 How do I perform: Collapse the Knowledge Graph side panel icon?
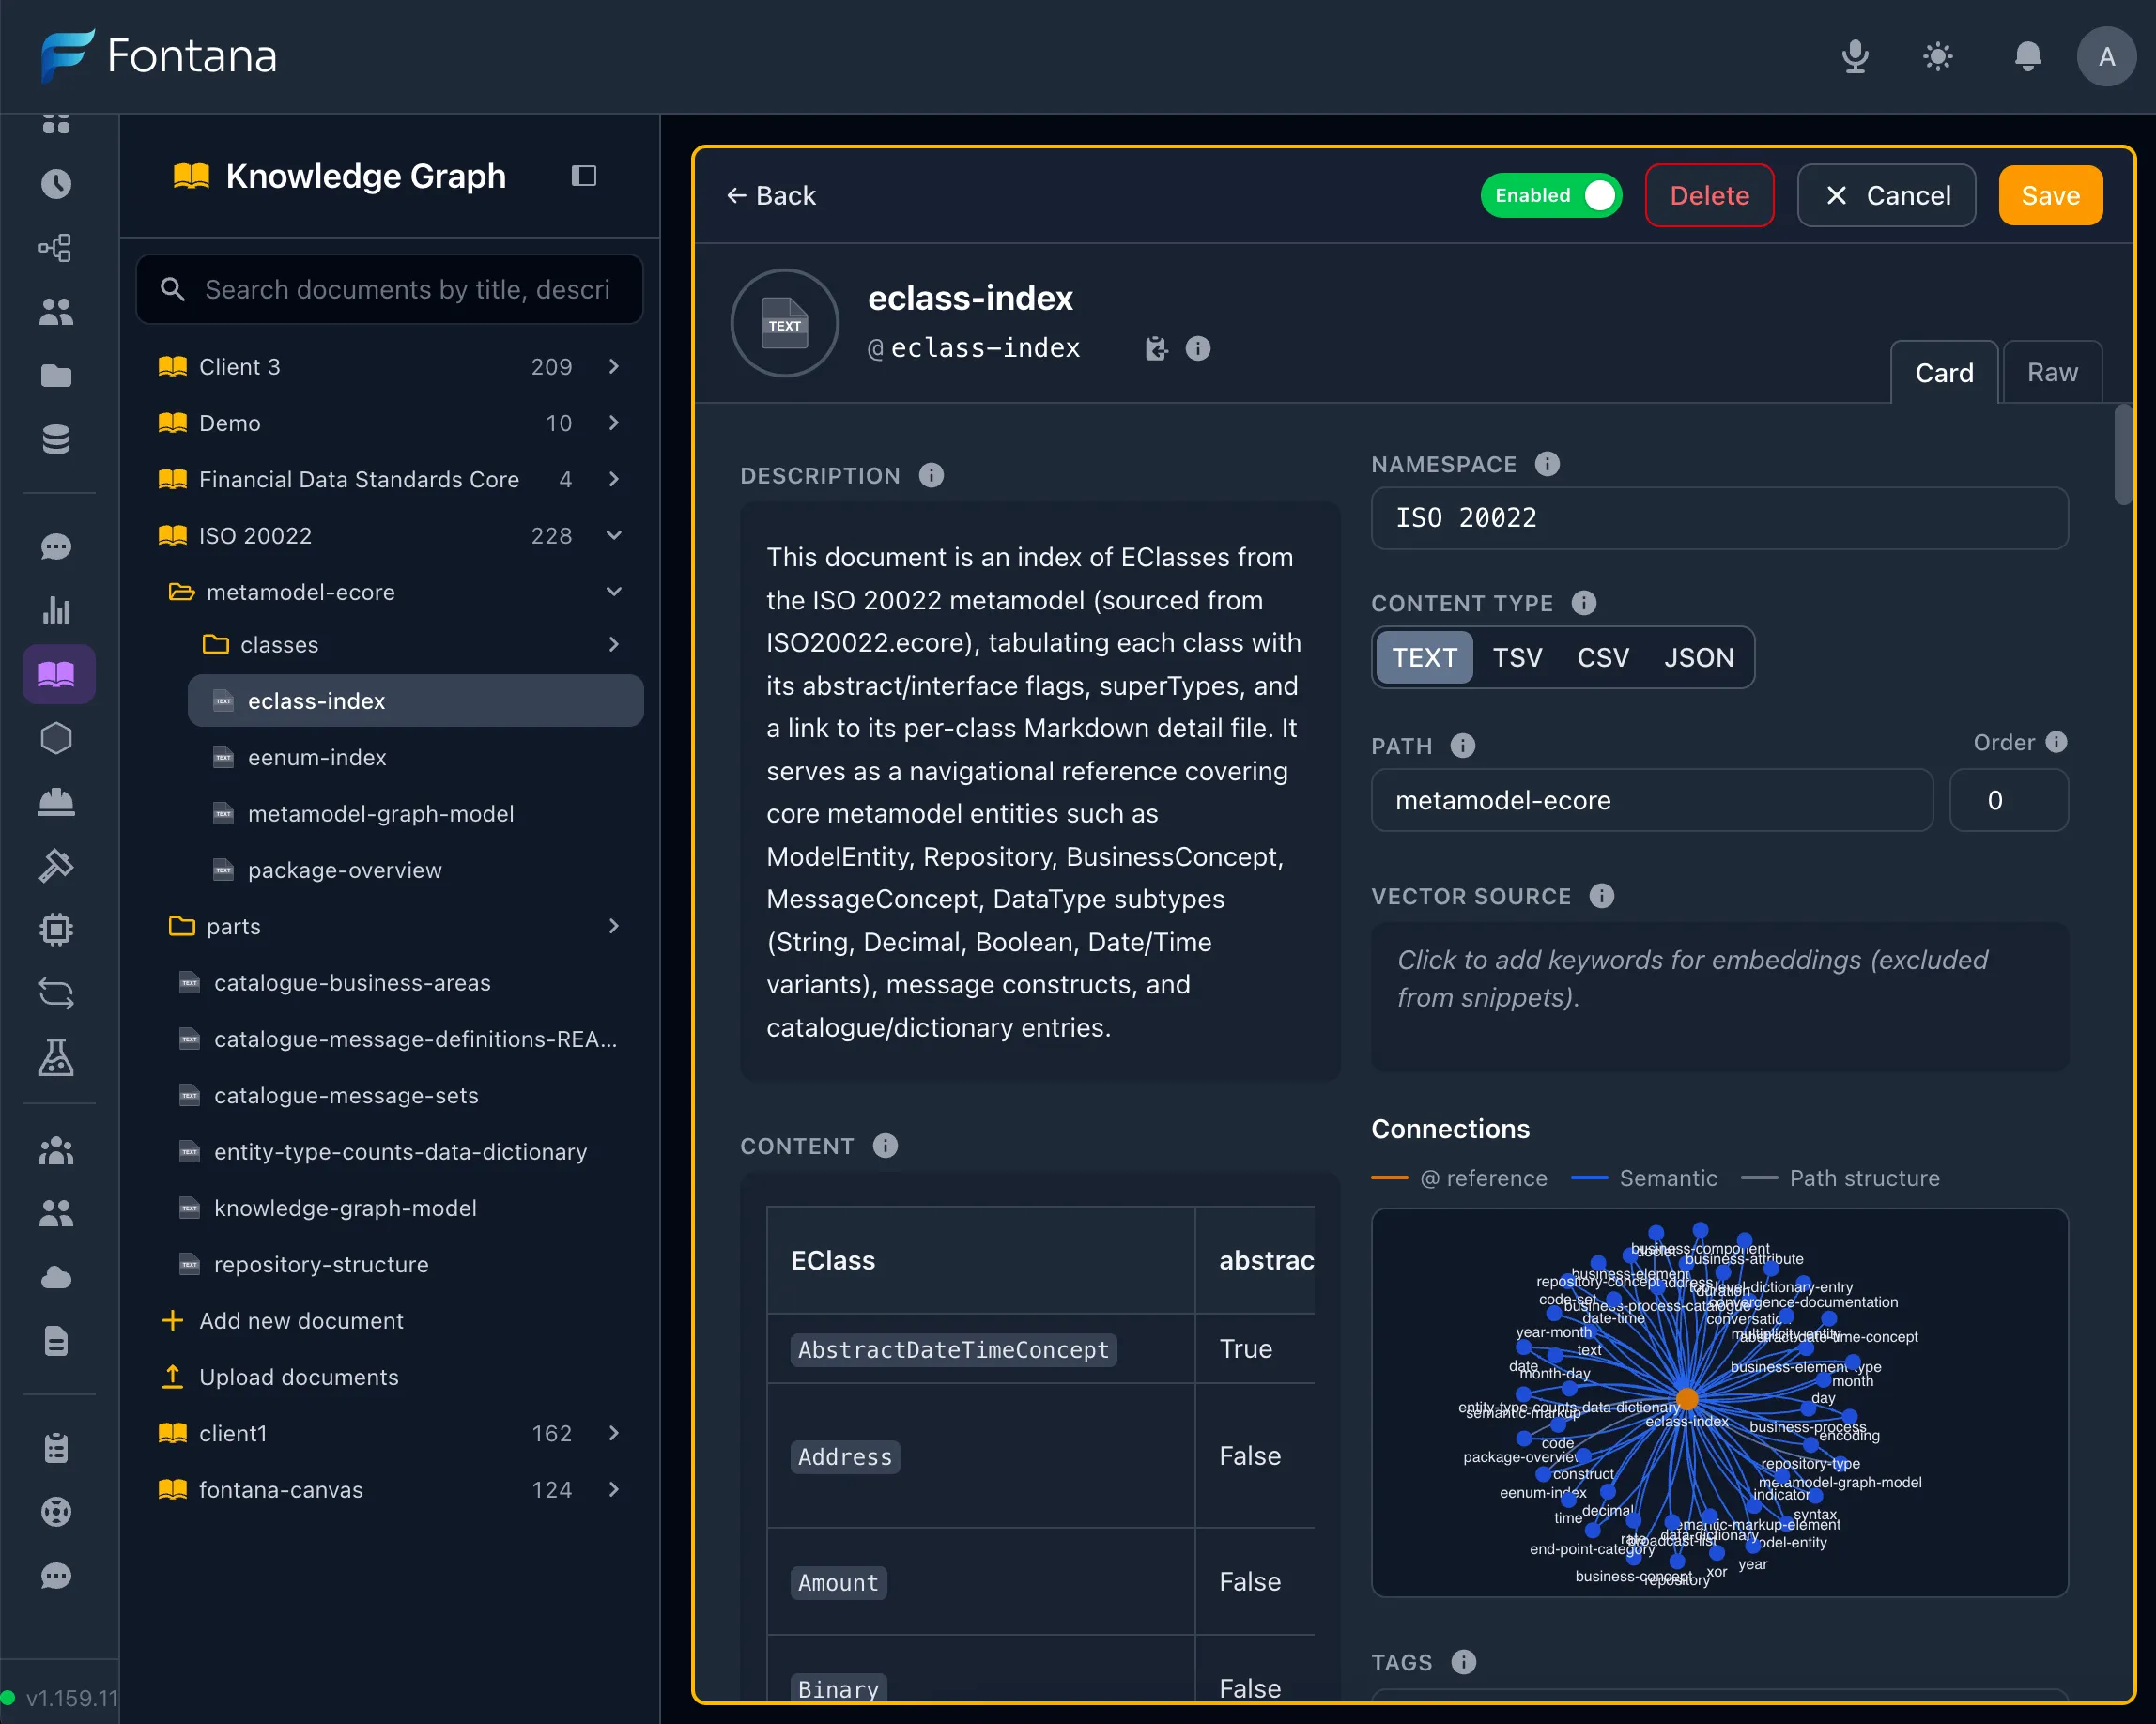(584, 176)
